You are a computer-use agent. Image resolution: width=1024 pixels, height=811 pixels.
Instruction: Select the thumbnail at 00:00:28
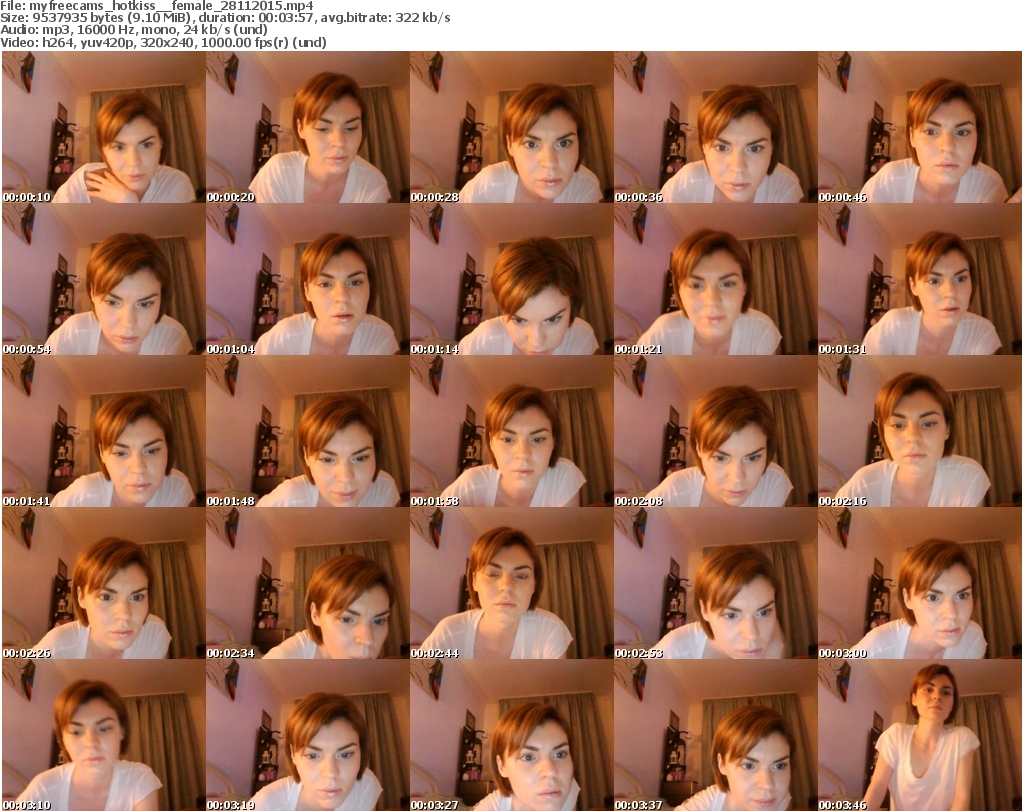click(x=511, y=127)
